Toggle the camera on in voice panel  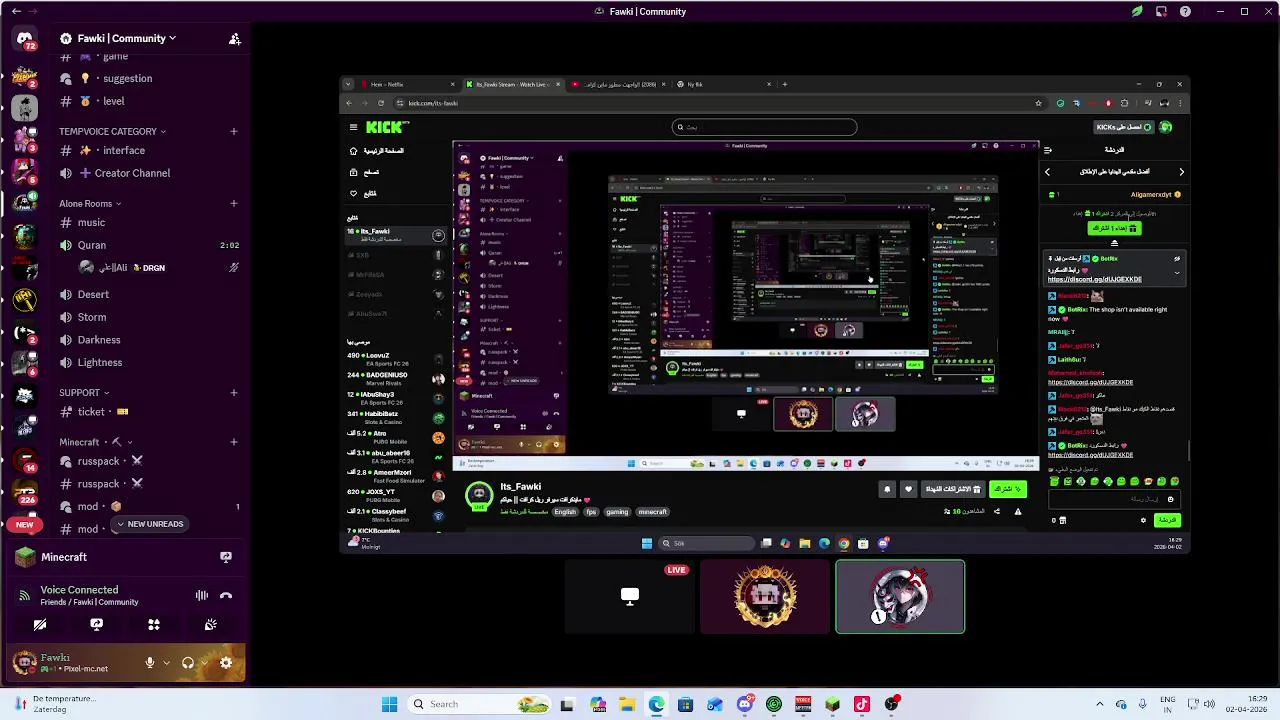[40, 624]
